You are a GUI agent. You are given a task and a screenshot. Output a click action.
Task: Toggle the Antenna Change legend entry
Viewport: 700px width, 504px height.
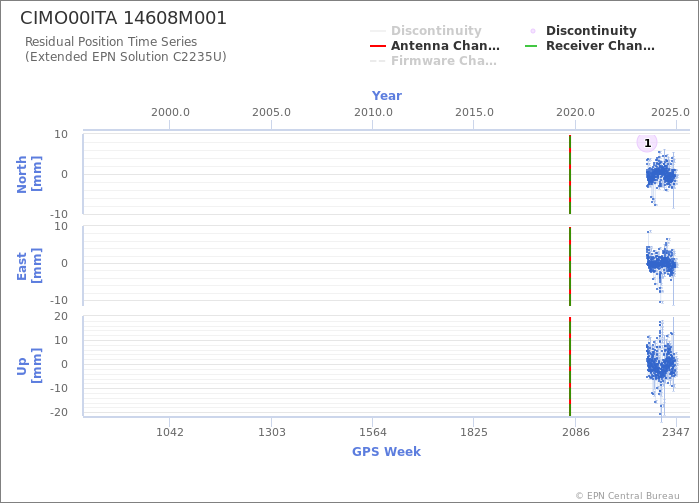434,46
